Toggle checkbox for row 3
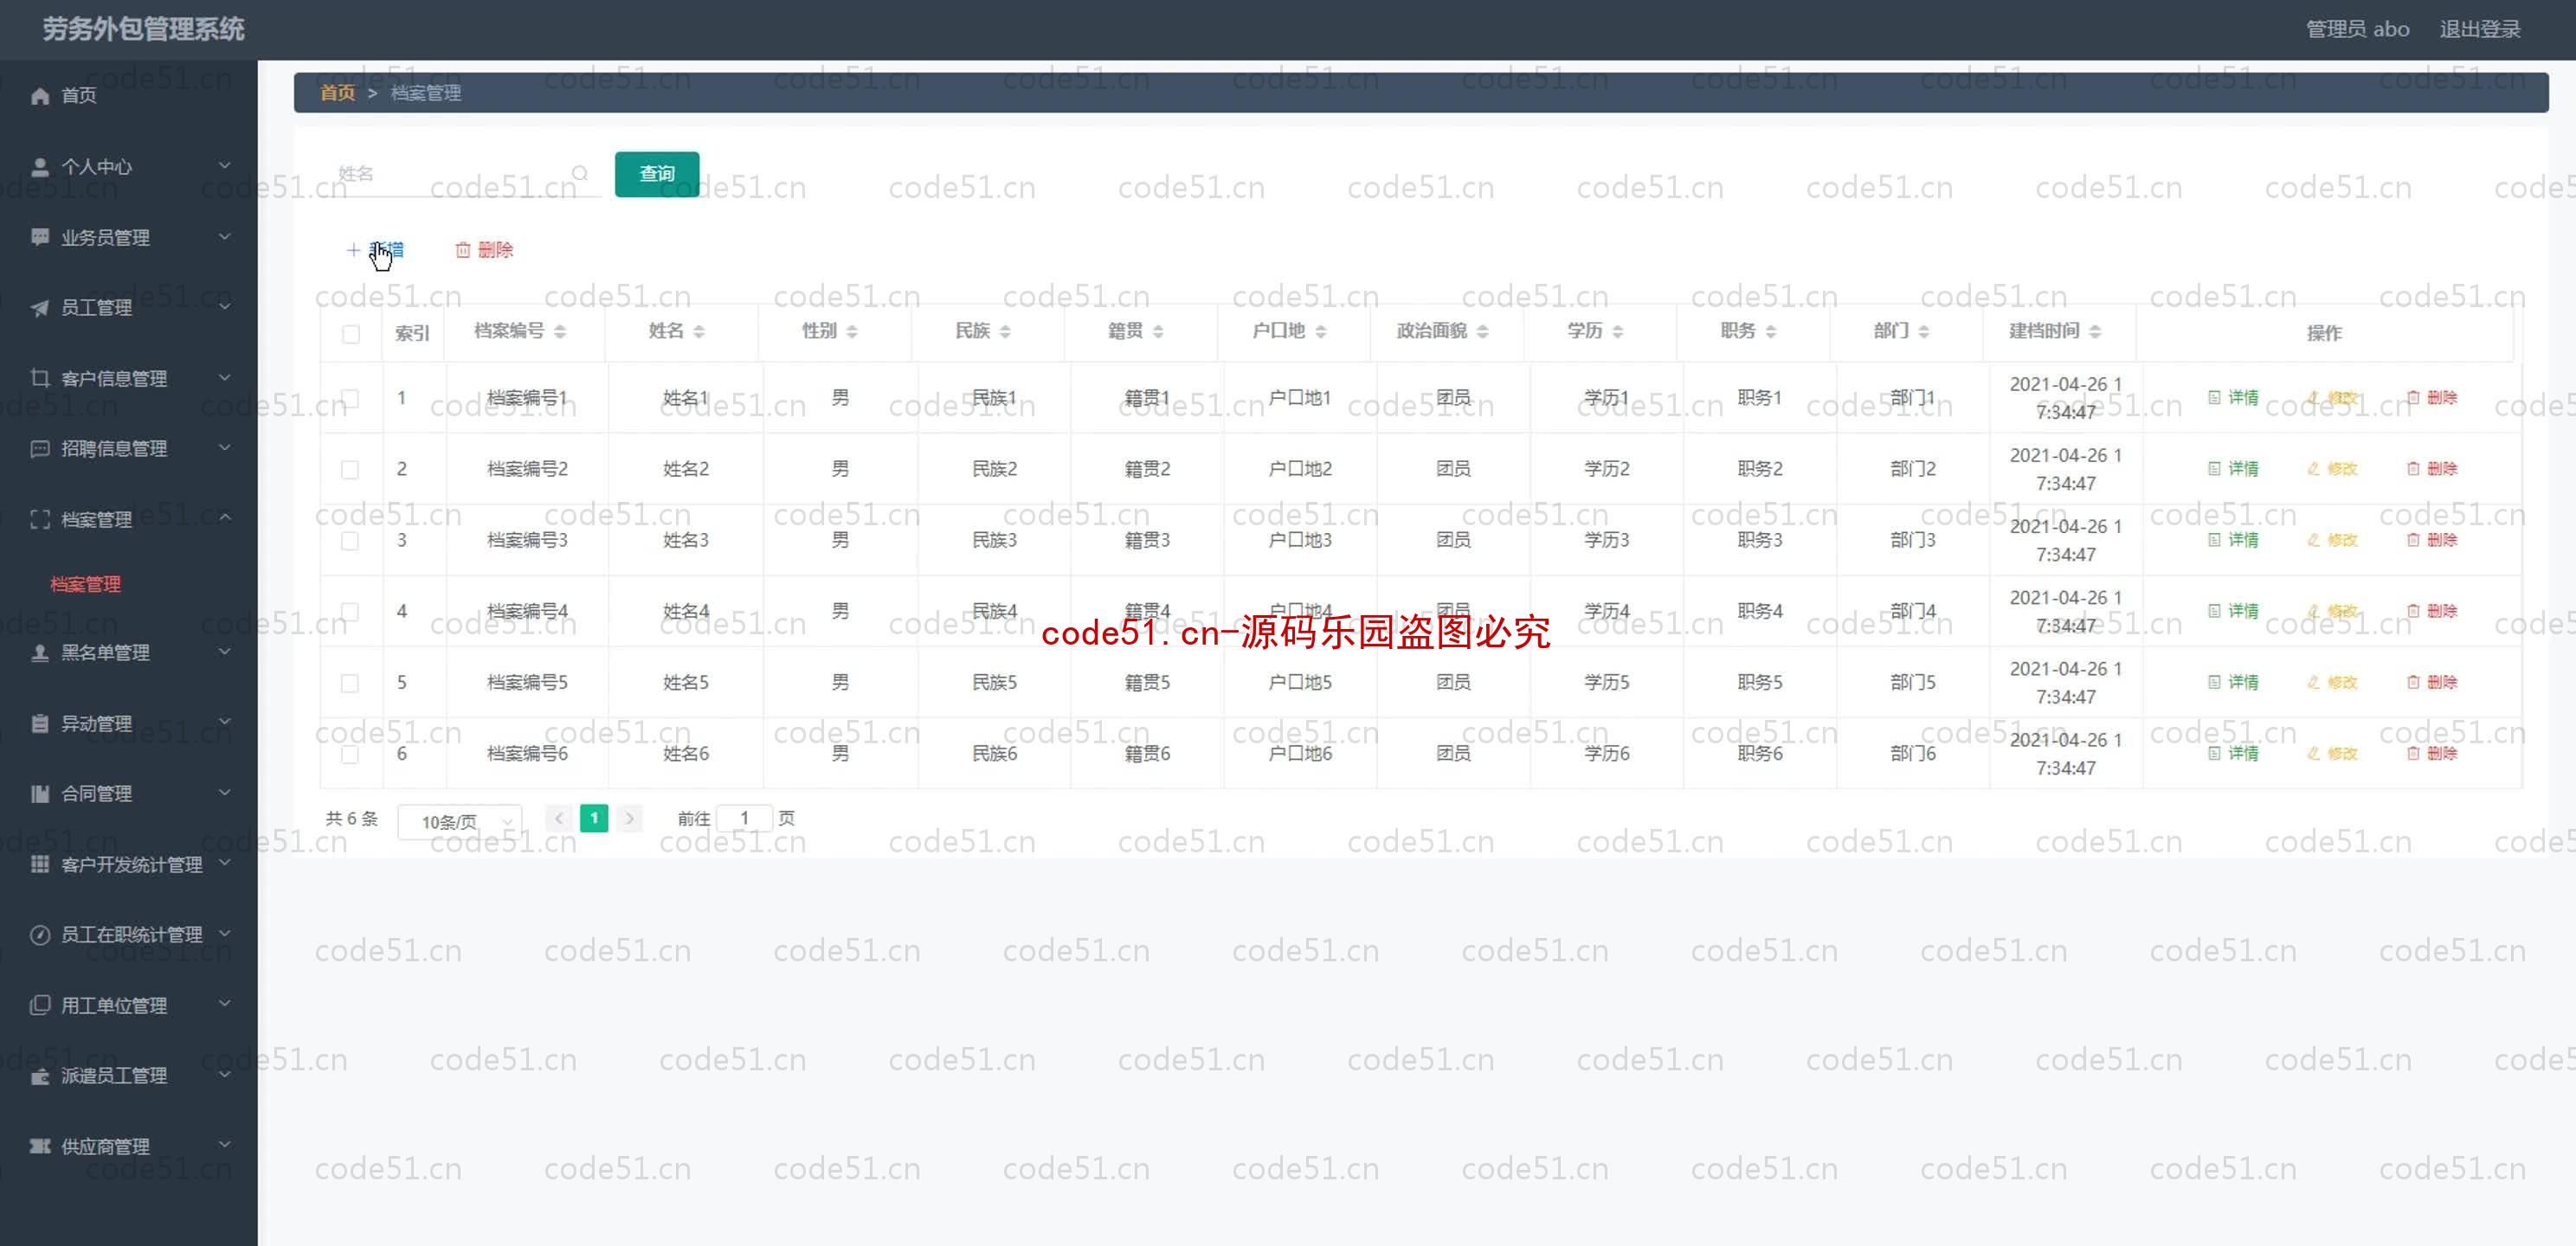The image size is (2576, 1246). tap(350, 538)
